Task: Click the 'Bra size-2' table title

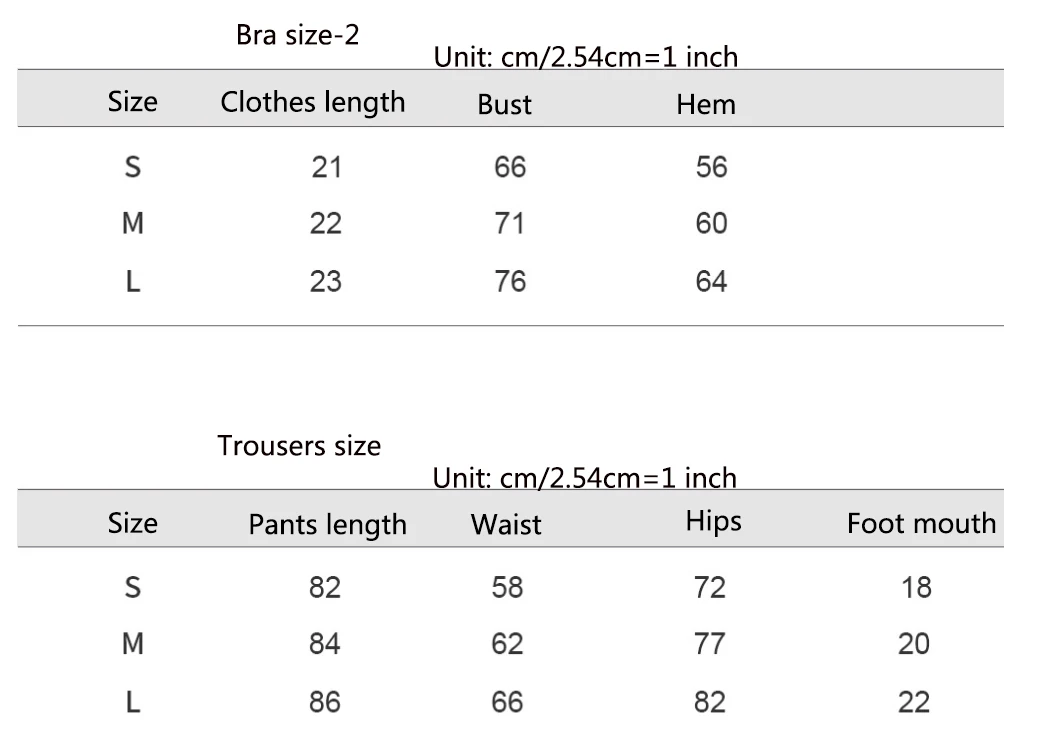Action: pos(298,35)
